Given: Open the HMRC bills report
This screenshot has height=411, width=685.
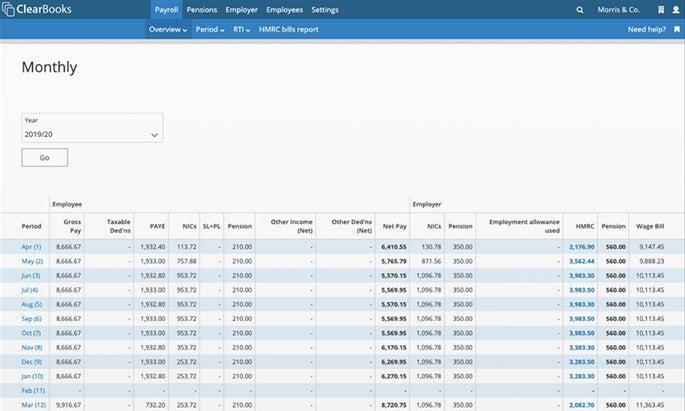Looking at the screenshot, I should tap(290, 30).
